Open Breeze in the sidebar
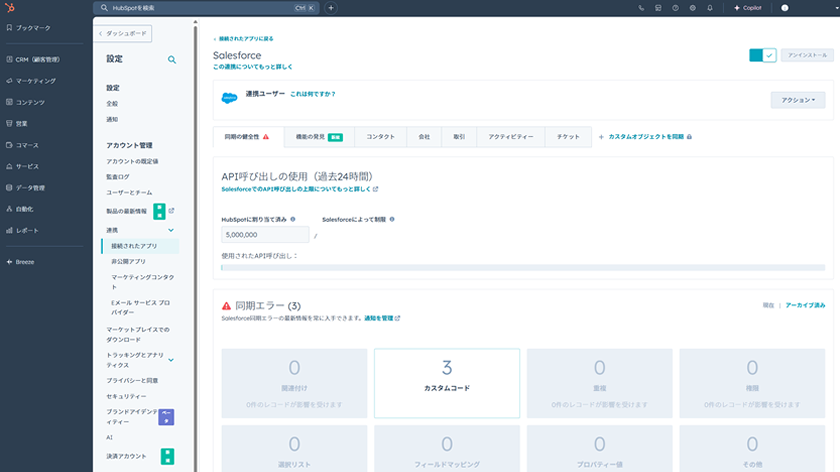 20,262
